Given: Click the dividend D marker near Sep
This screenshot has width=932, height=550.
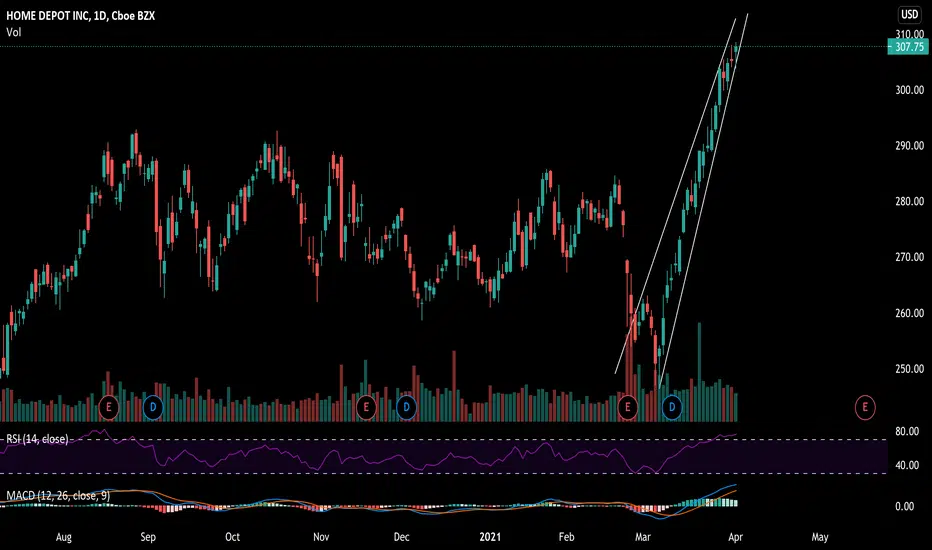Looking at the screenshot, I should (x=153, y=407).
